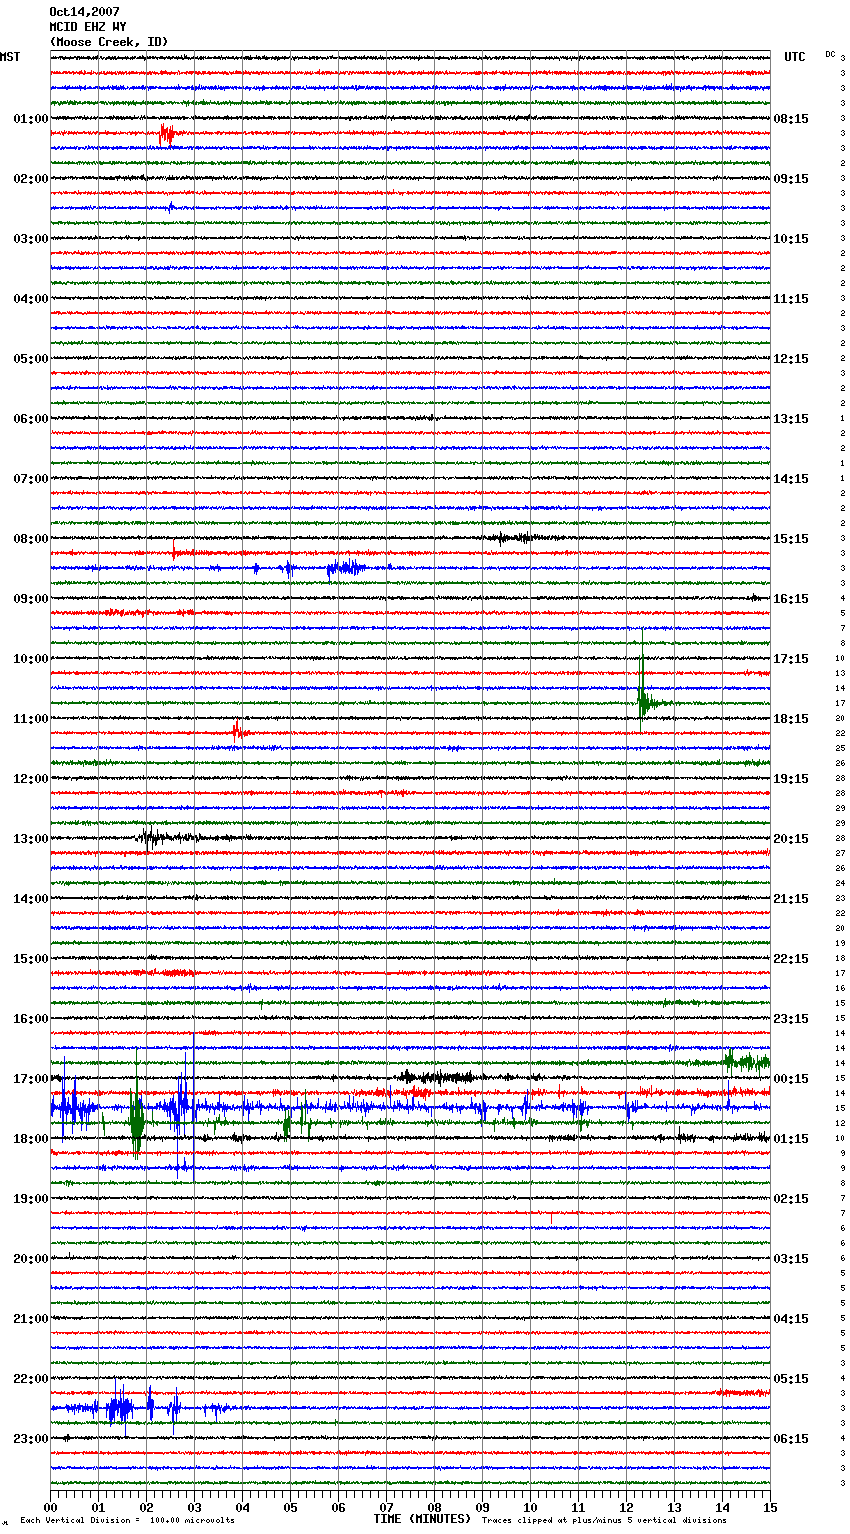Screen dimensions: 850x1534
Task: Select the 10:00 MST row label
Action: point(31,659)
